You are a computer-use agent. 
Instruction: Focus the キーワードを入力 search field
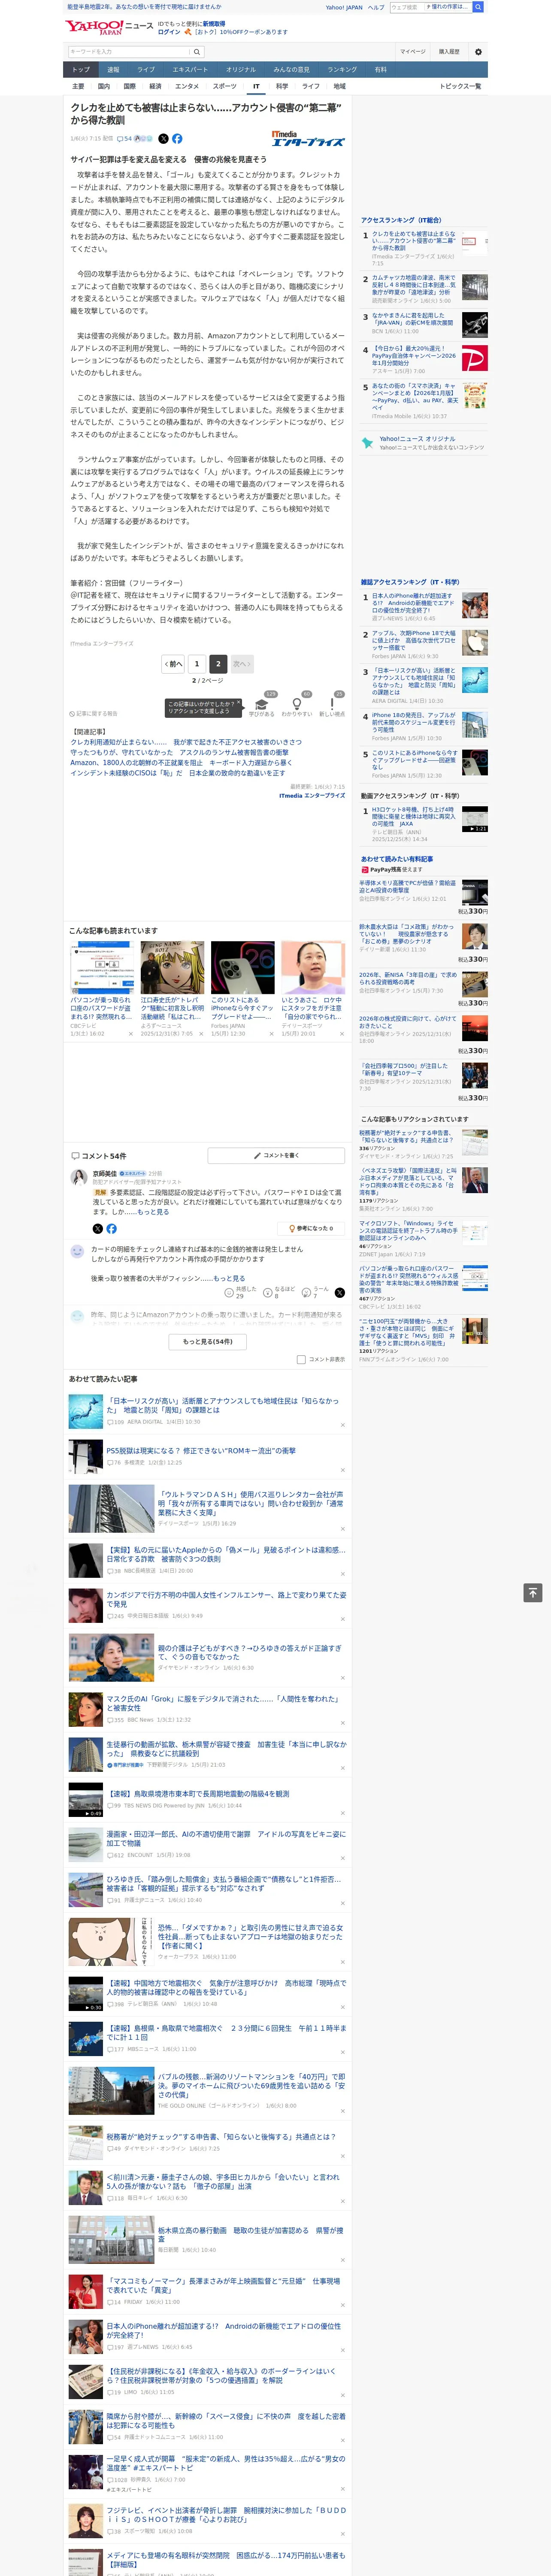click(129, 51)
